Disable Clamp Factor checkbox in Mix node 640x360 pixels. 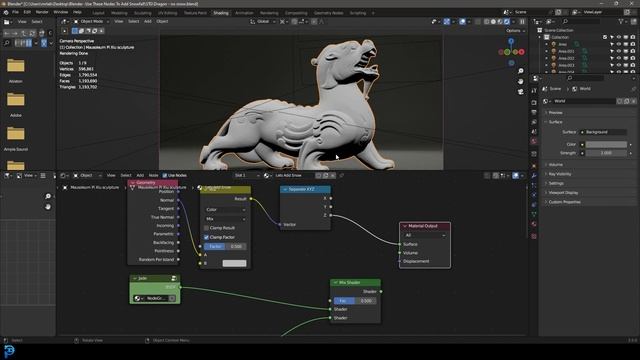[206, 237]
